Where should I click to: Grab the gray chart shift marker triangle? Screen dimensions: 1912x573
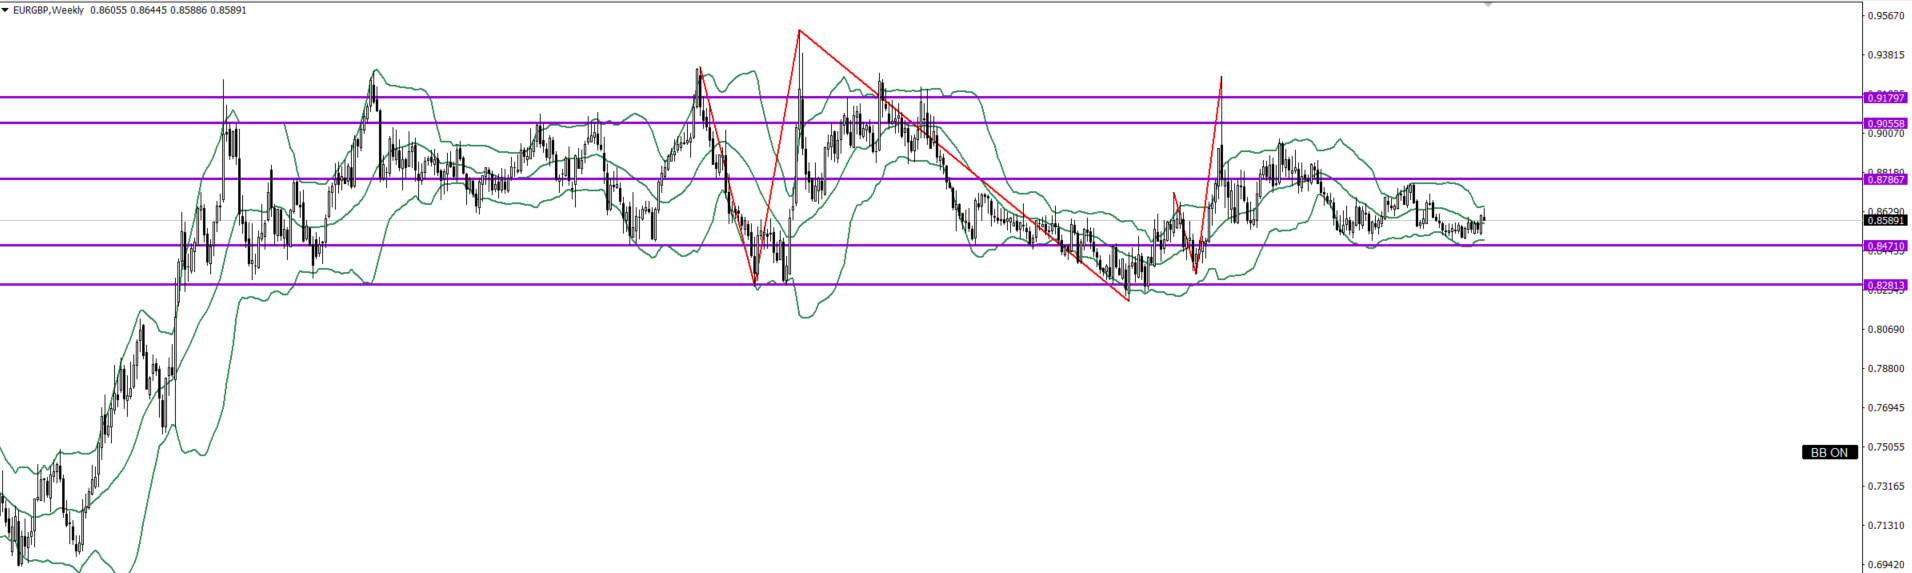coord(1488,5)
